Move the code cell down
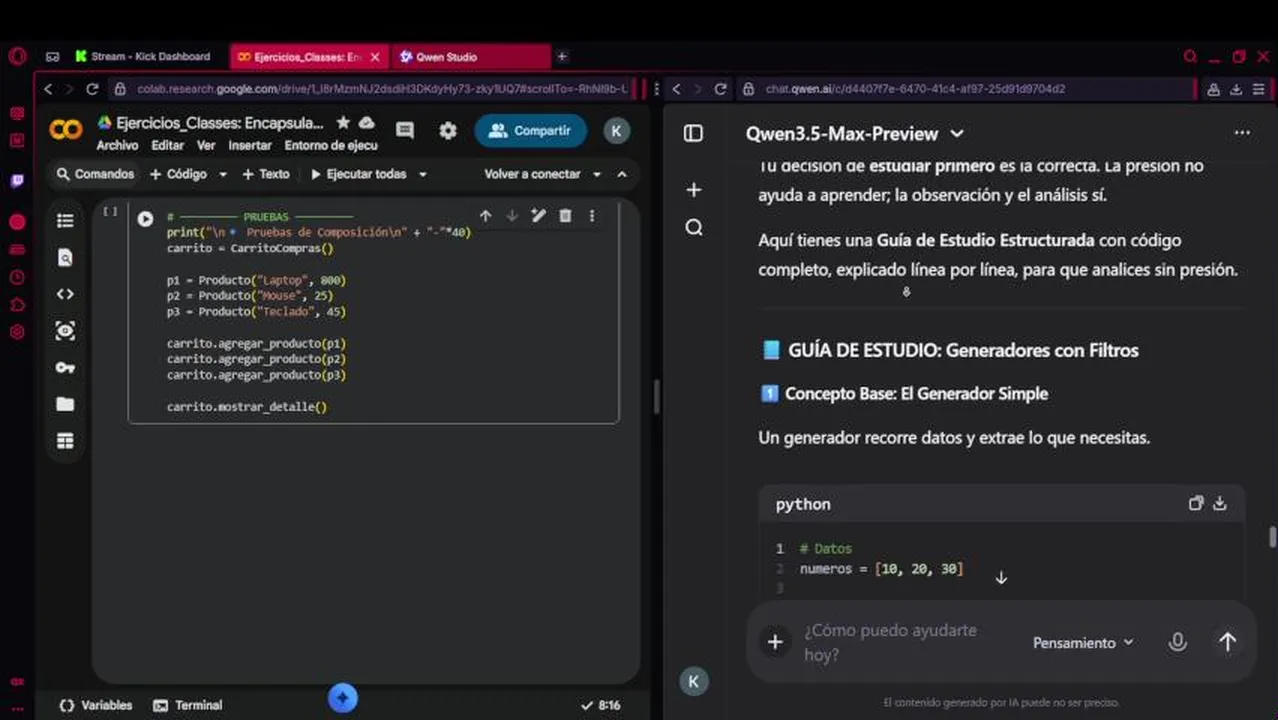 512,216
